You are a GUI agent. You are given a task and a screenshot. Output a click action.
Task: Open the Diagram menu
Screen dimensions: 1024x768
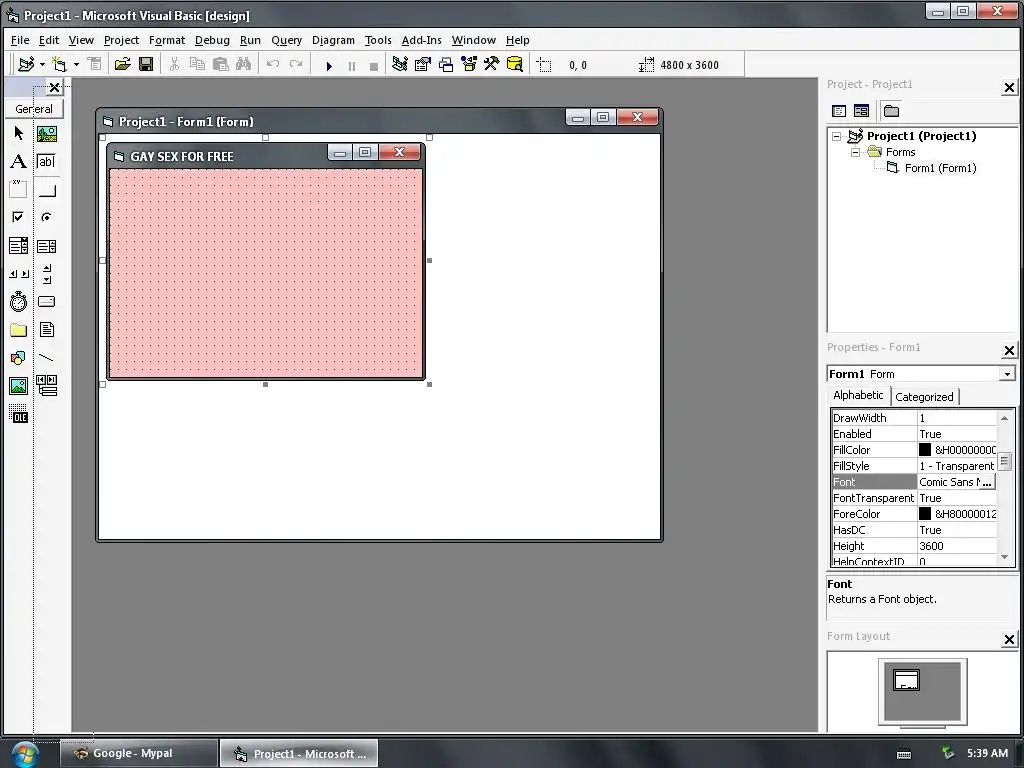pyautogui.click(x=333, y=40)
